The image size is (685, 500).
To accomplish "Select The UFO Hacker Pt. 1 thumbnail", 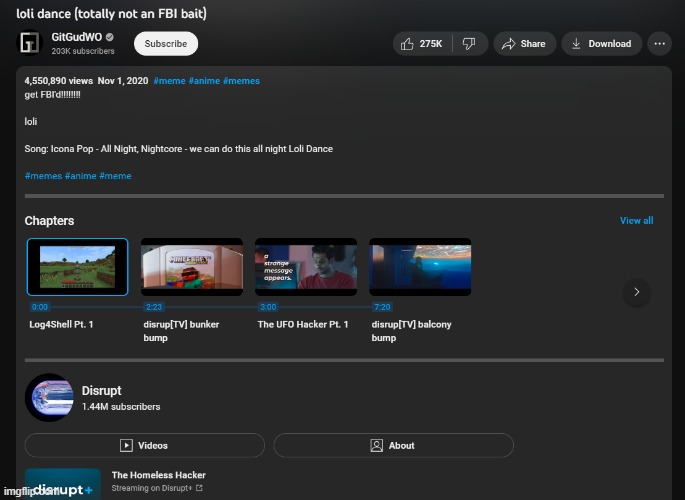I will (x=306, y=267).
